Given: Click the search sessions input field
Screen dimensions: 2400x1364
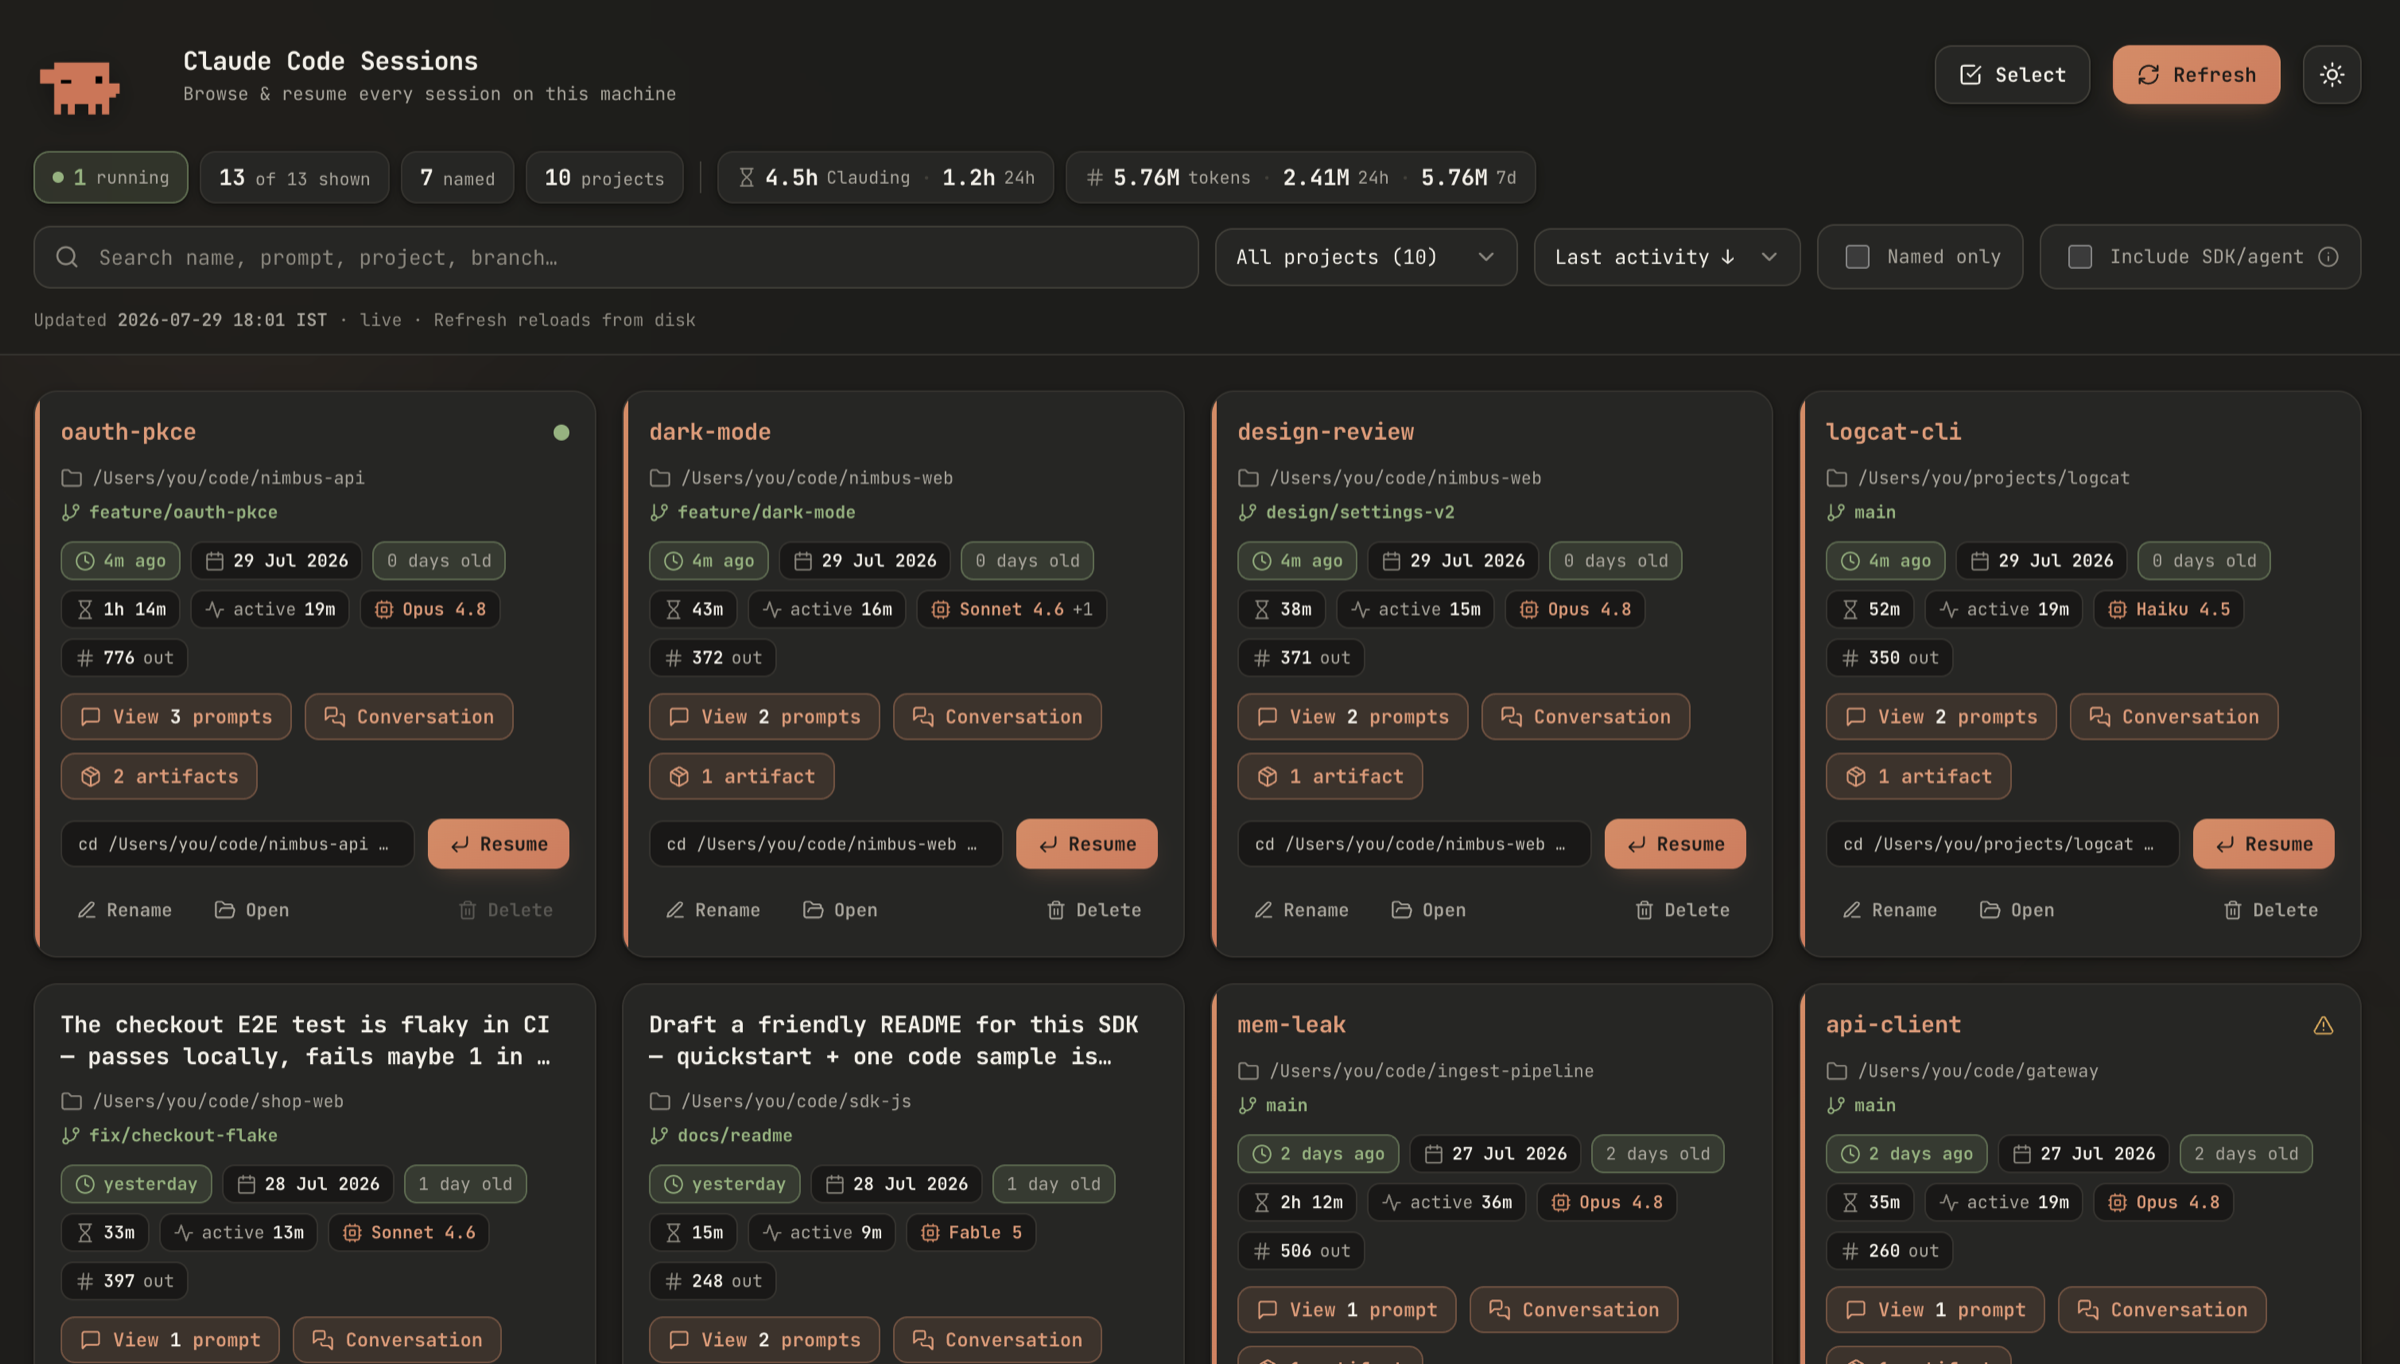Looking at the screenshot, I should click(616, 257).
